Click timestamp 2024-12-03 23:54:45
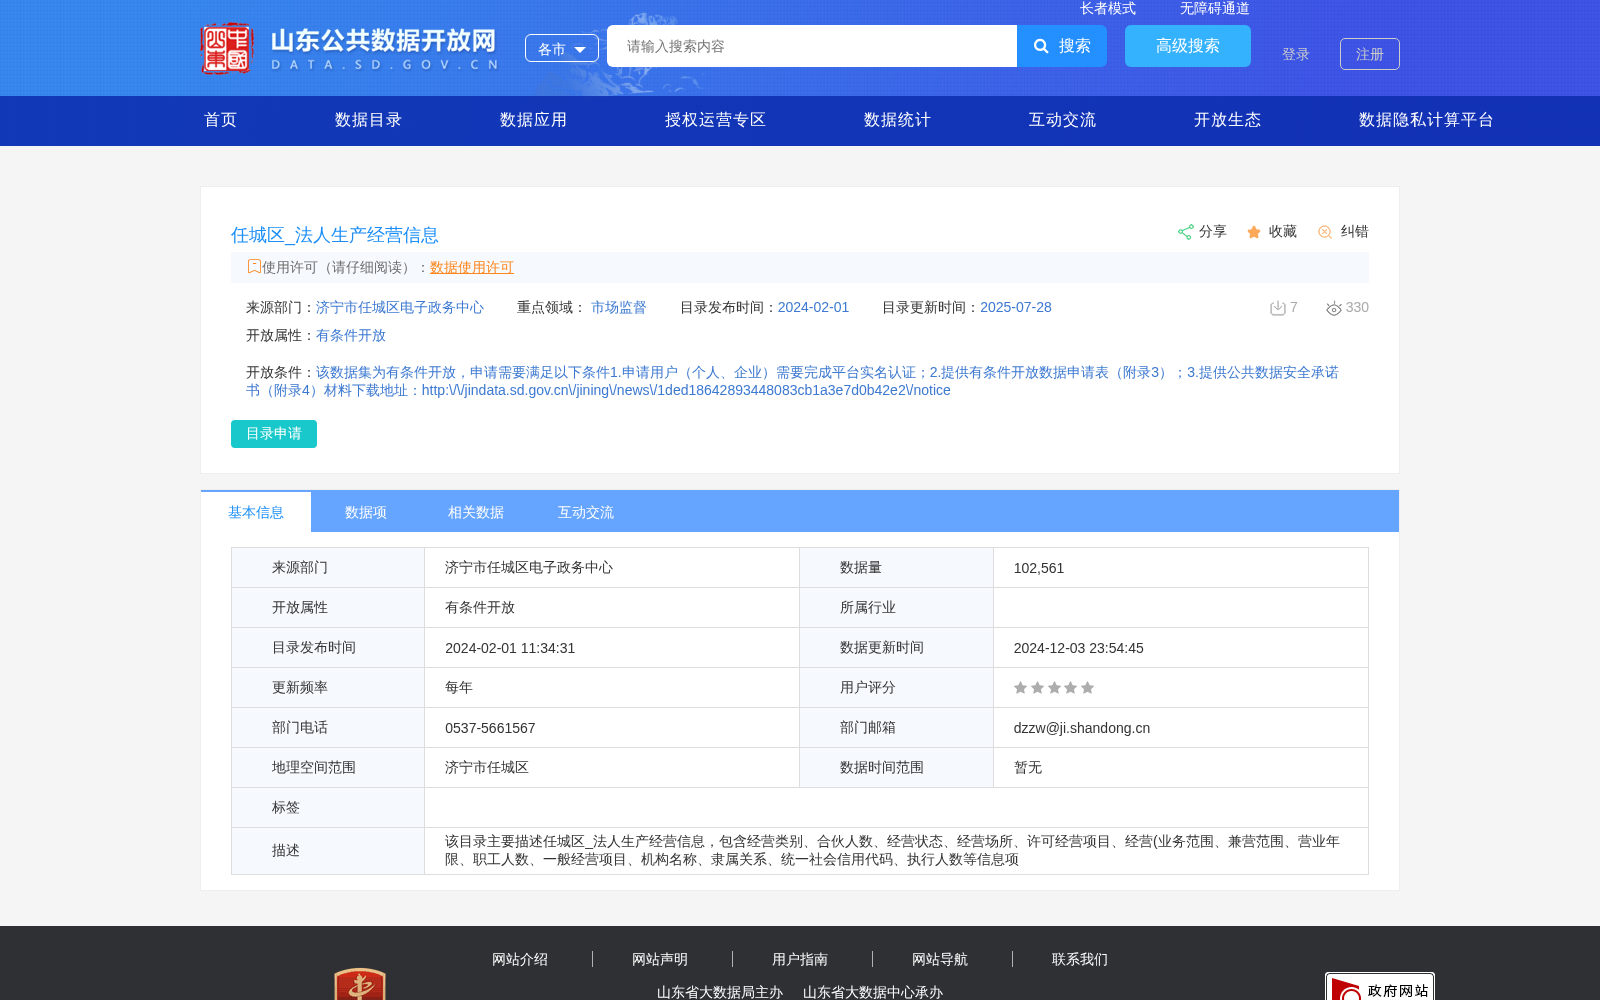The width and height of the screenshot is (1600, 1000). click(1079, 648)
